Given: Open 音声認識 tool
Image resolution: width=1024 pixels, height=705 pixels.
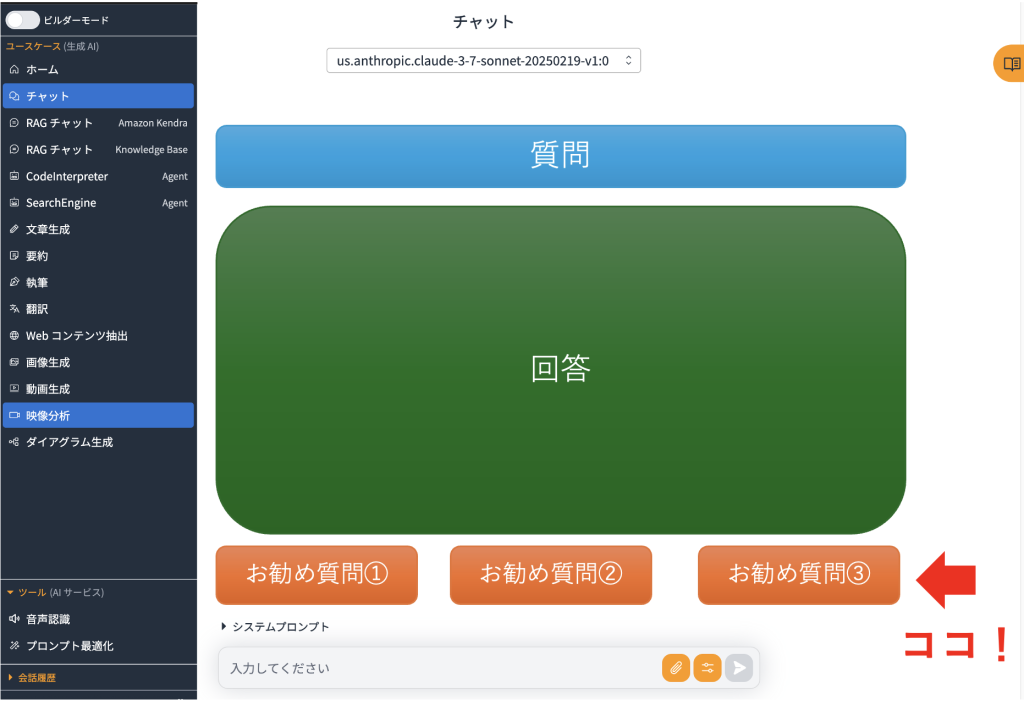Looking at the screenshot, I should [99, 619].
